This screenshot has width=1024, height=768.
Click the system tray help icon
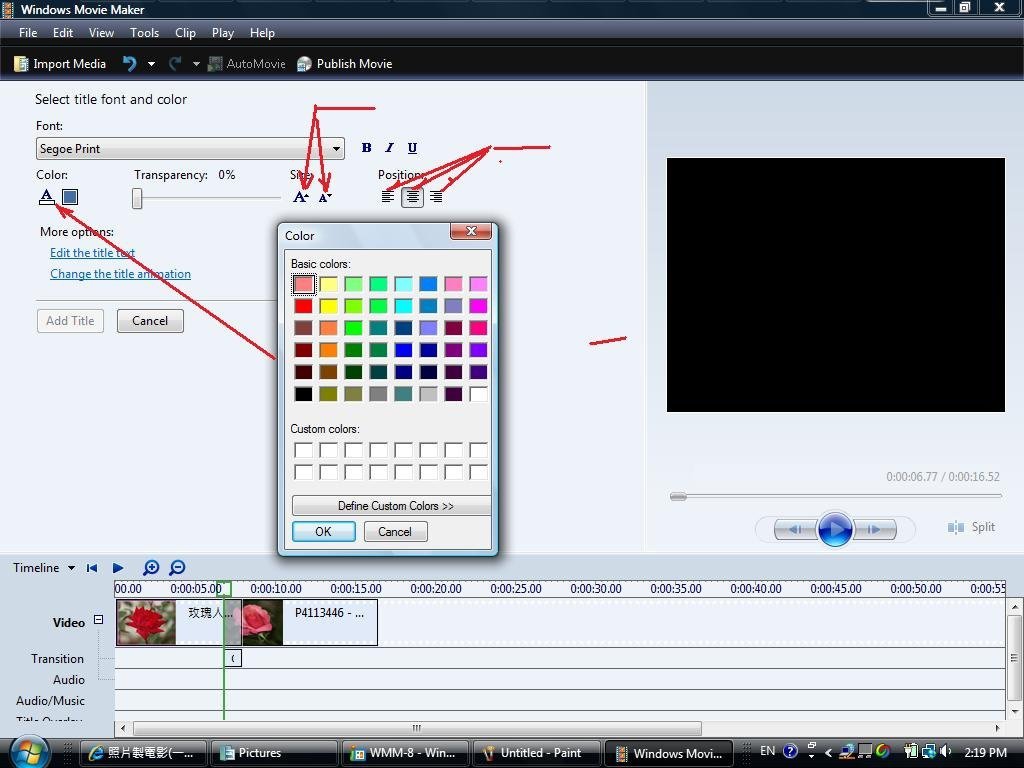790,751
